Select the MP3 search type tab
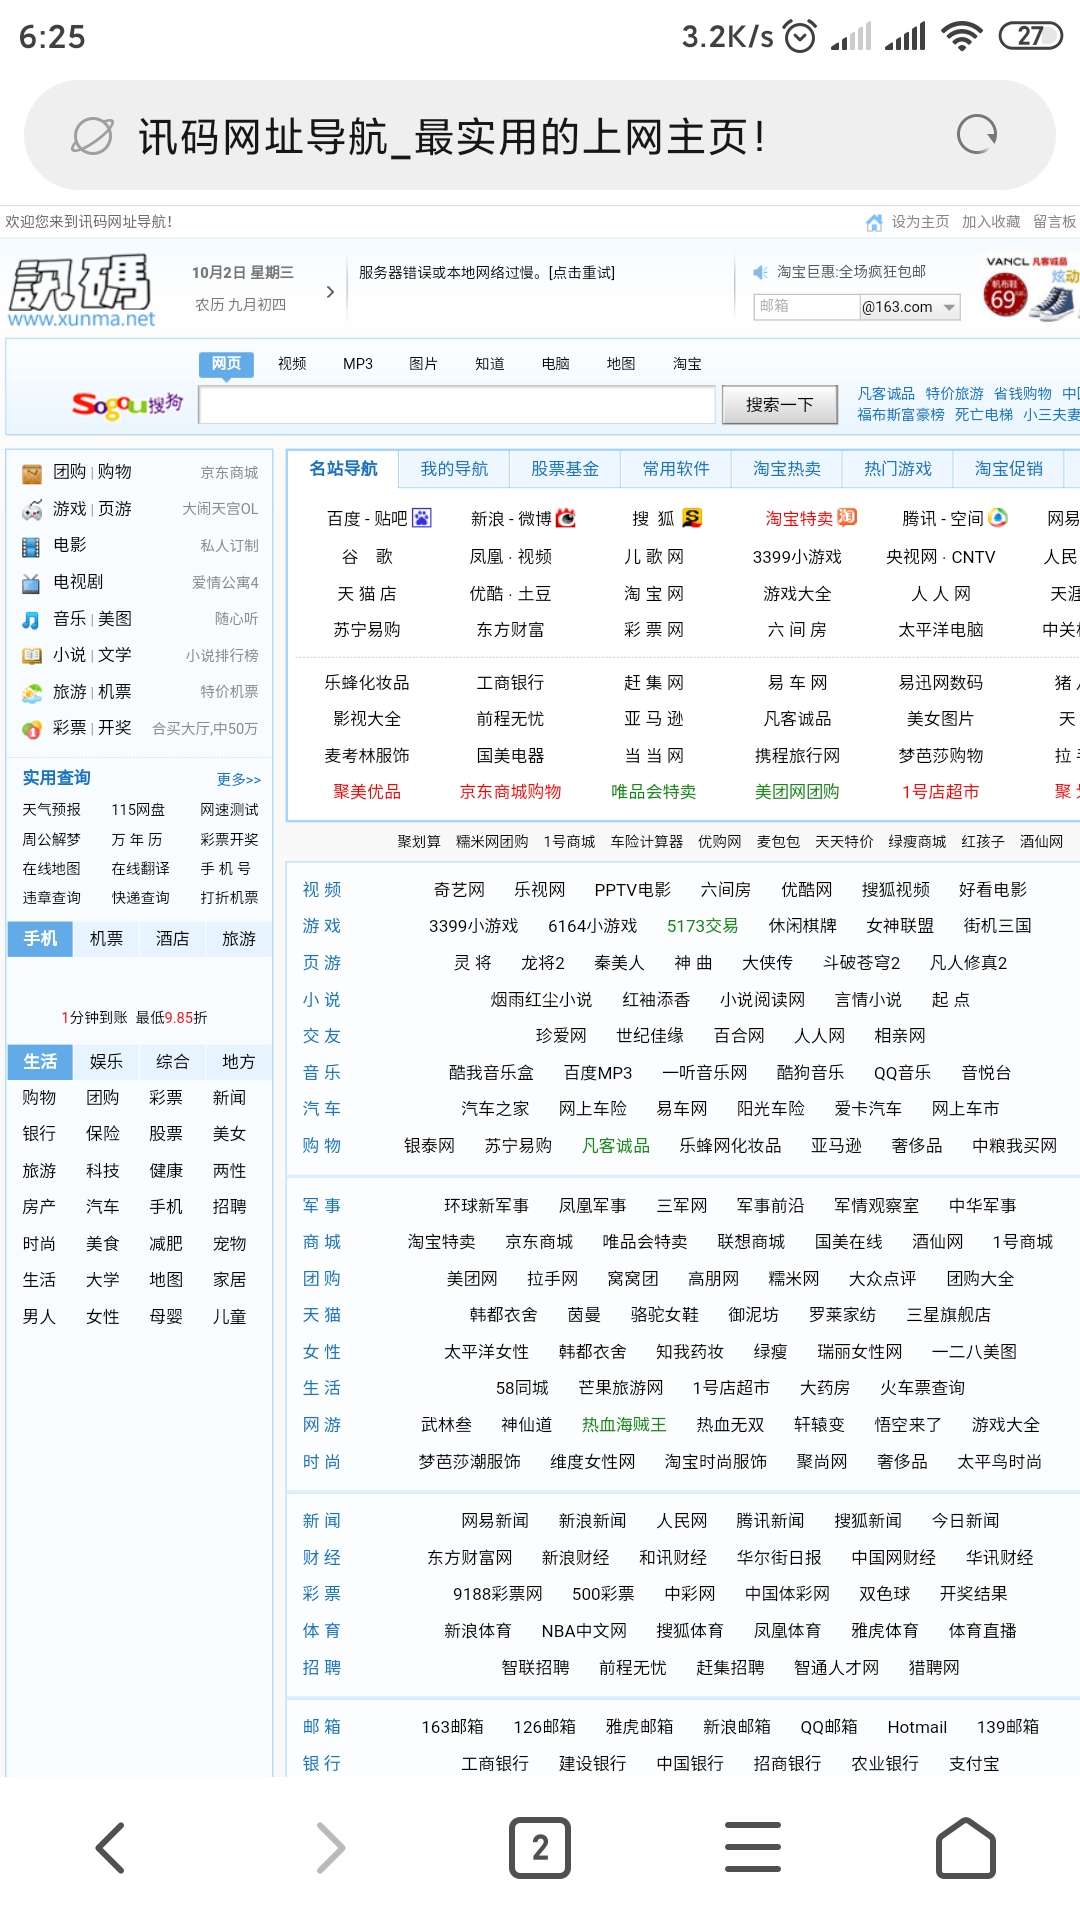This screenshot has width=1080, height=1920. (358, 364)
